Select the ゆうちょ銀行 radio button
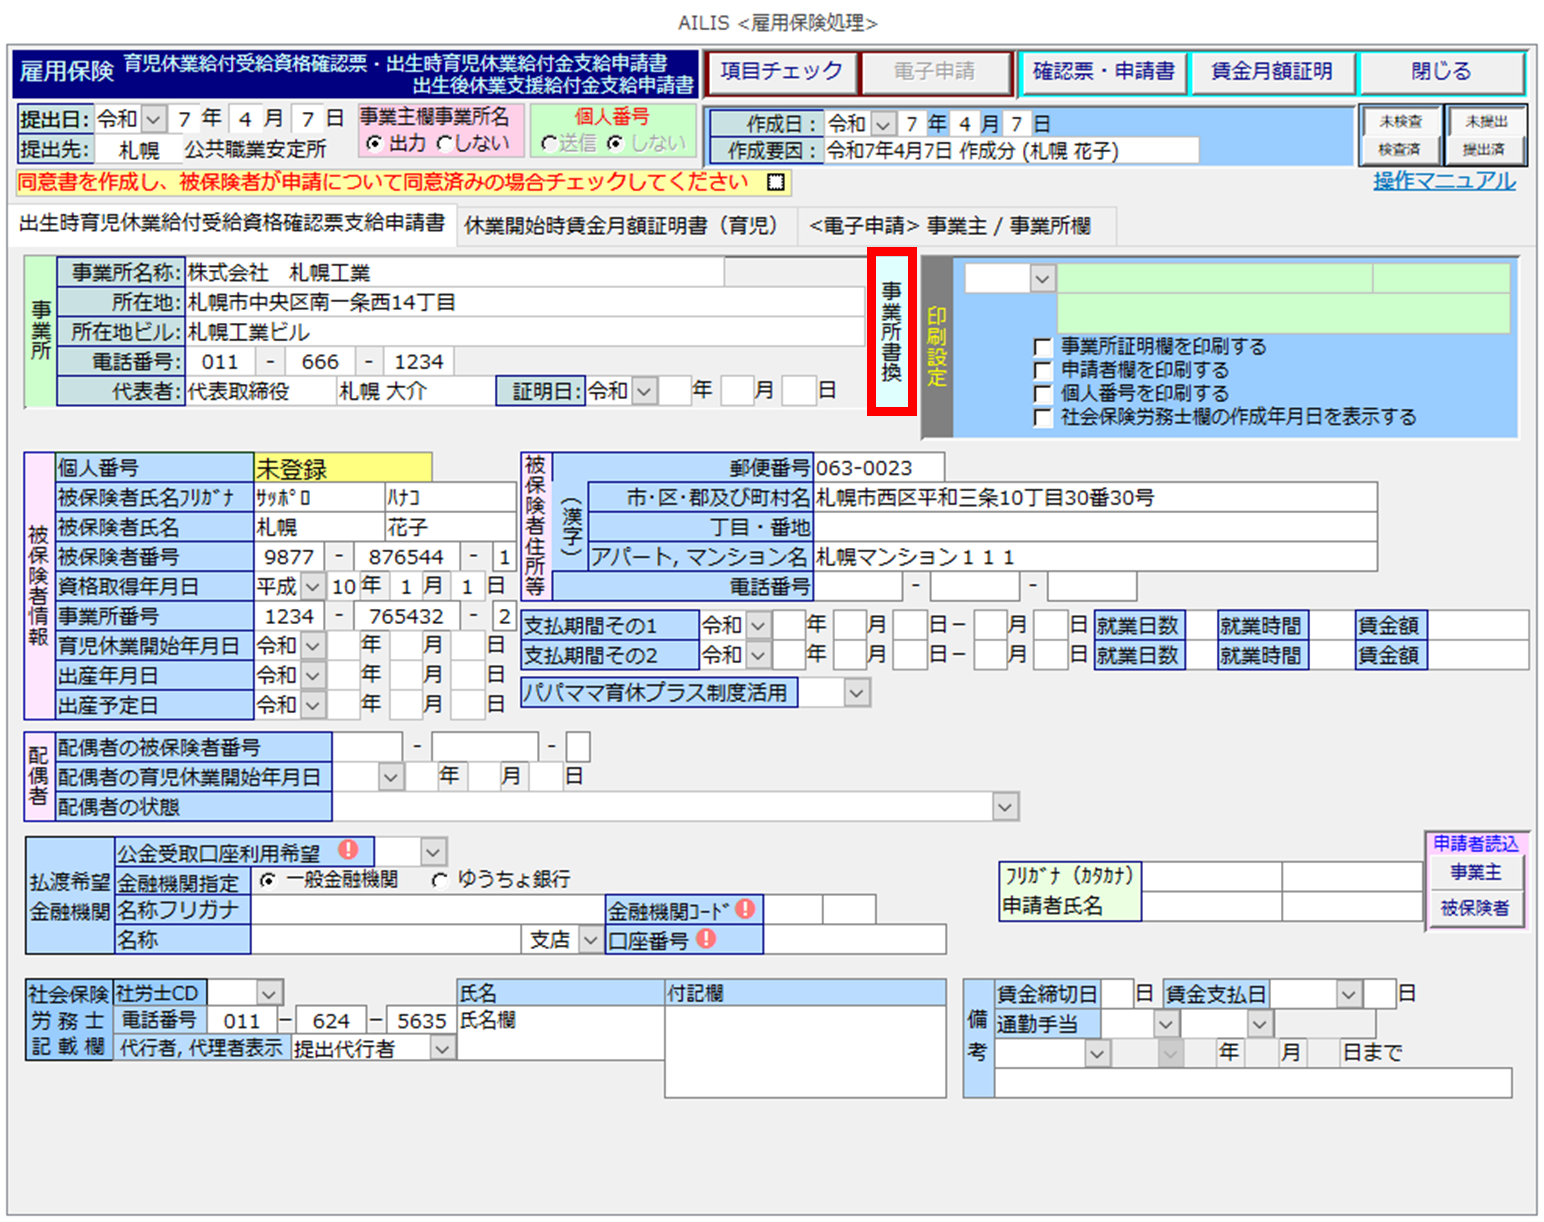Viewport: 1544px width, 1222px height. pyautogui.click(x=440, y=880)
